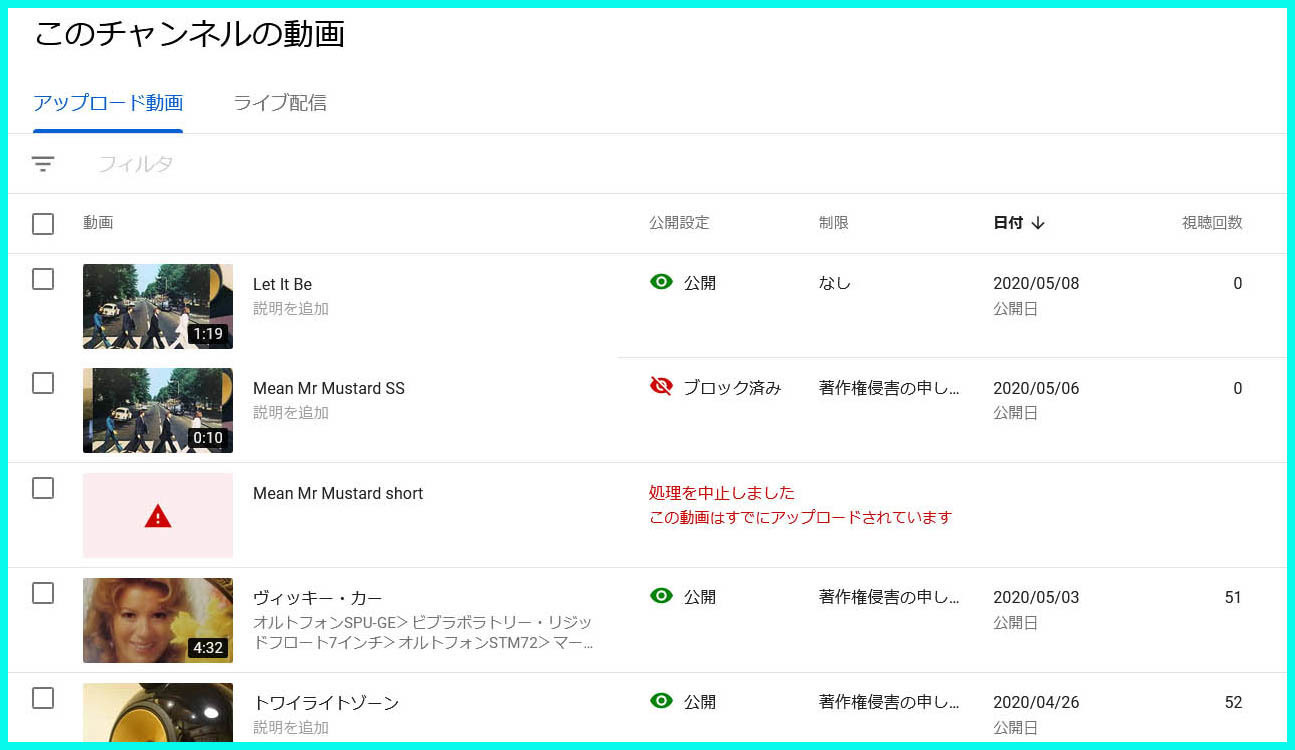
Task: Click the 制限 column header
Action: coord(834,223)
